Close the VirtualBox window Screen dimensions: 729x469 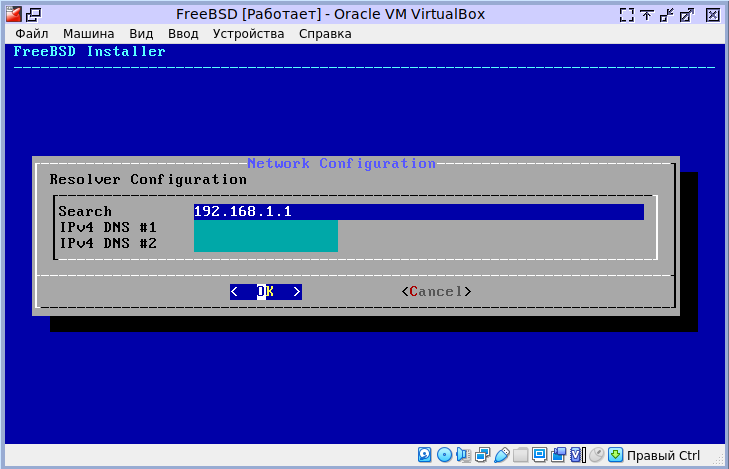point(713,15)
